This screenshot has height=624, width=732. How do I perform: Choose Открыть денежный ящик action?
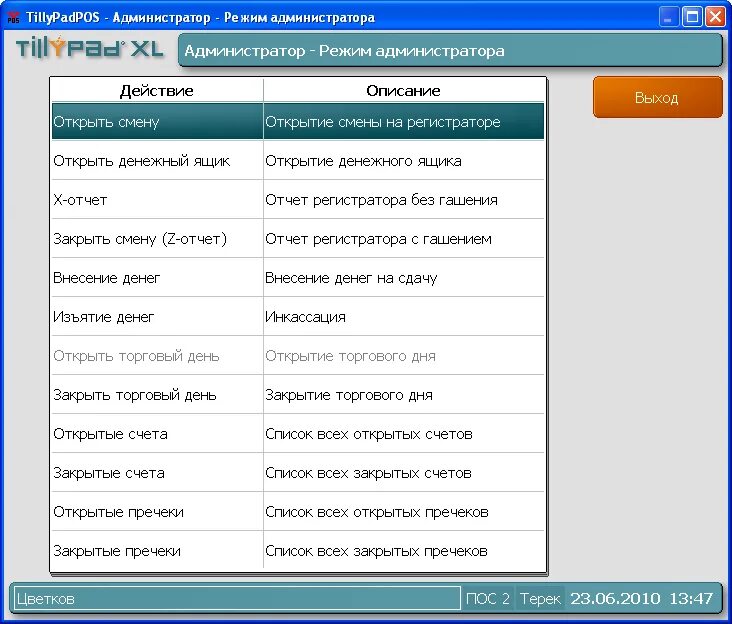(x=157, y=160)
